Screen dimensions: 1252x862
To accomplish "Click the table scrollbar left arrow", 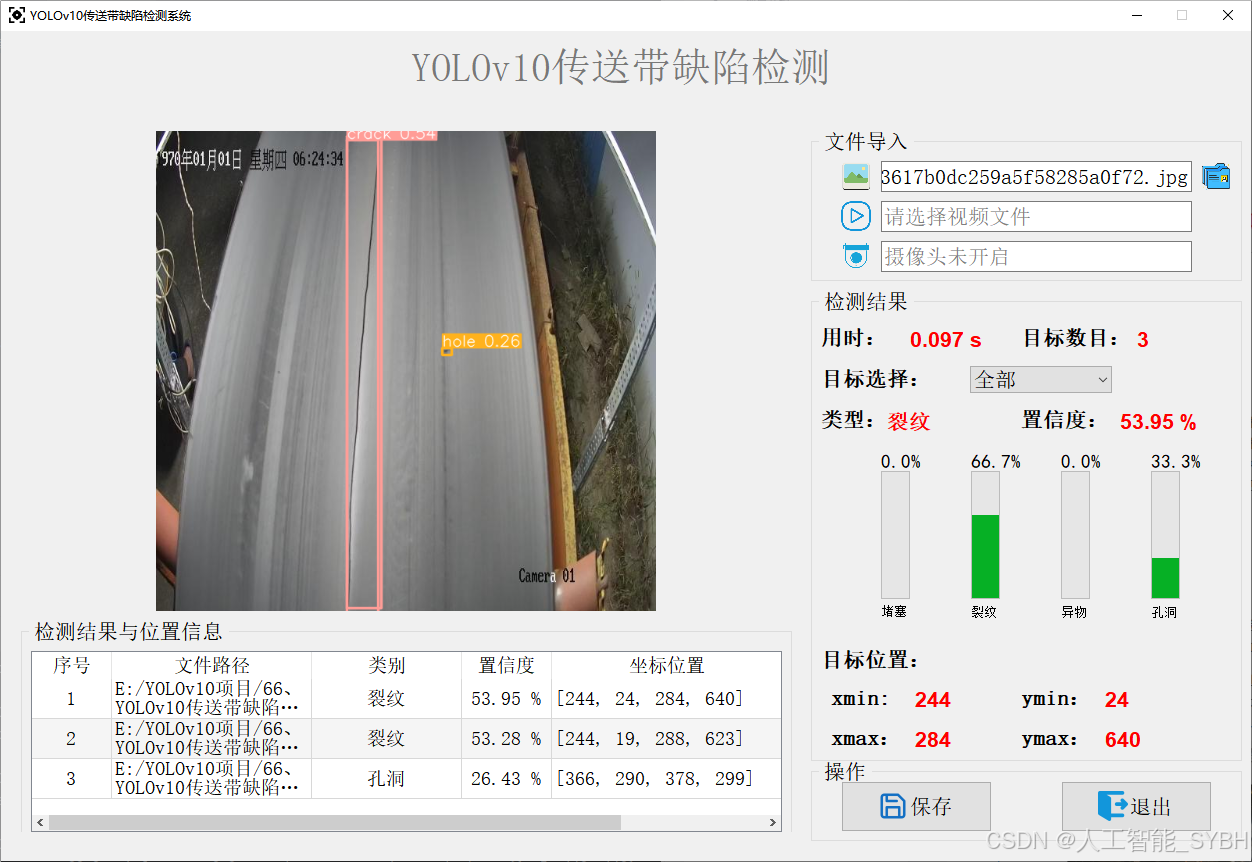I will [40, 822].
